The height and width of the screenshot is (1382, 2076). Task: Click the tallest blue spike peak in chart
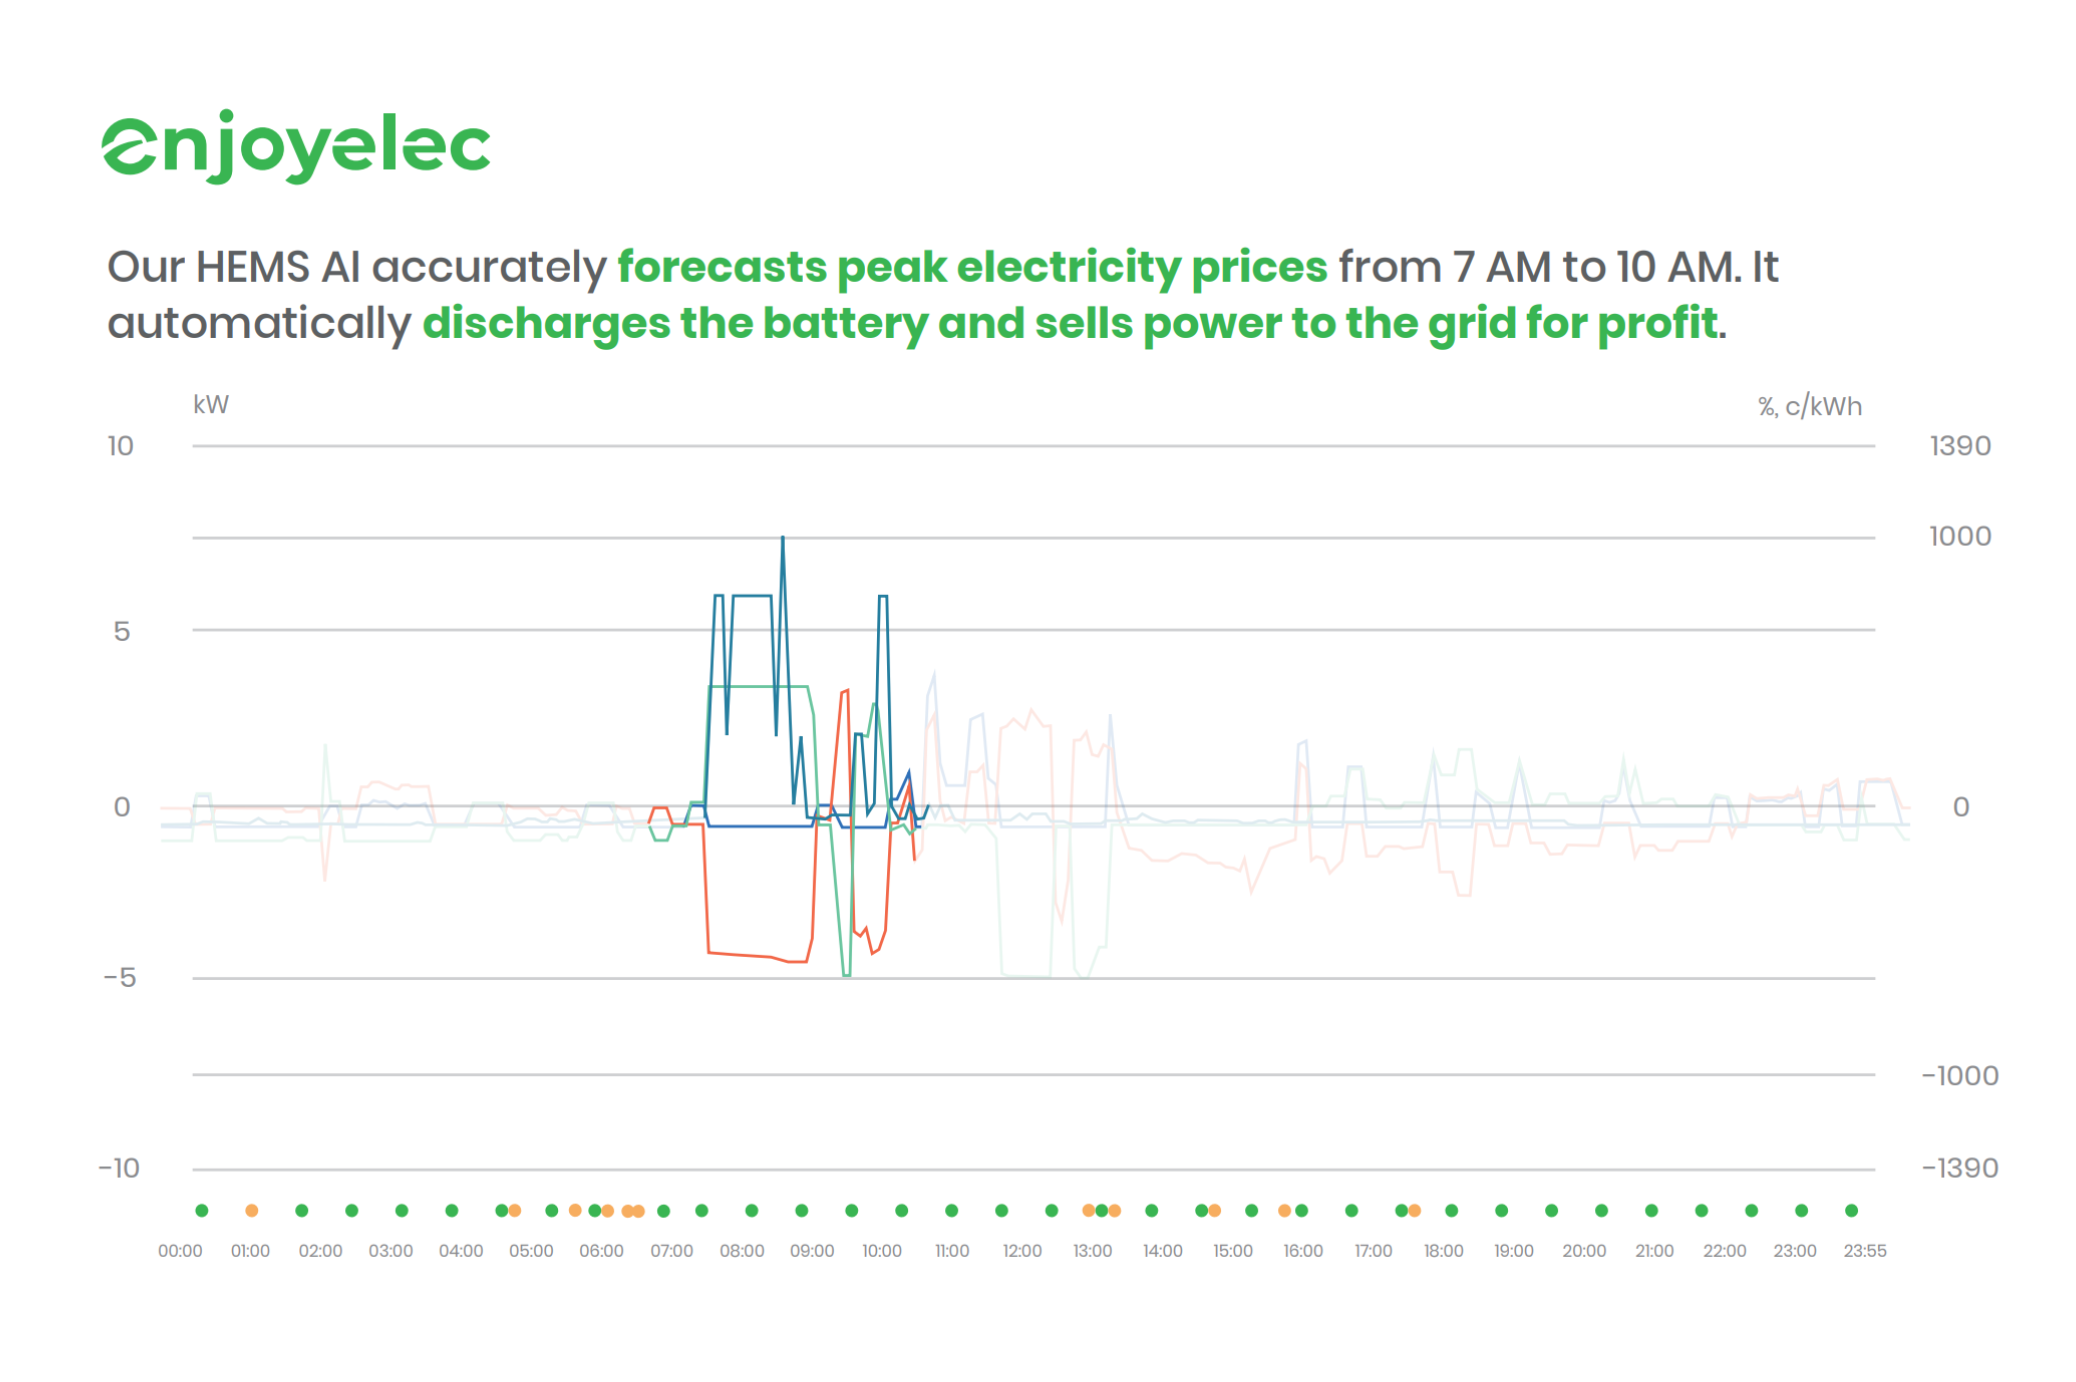pyautogui.click(x=783, y=538)
